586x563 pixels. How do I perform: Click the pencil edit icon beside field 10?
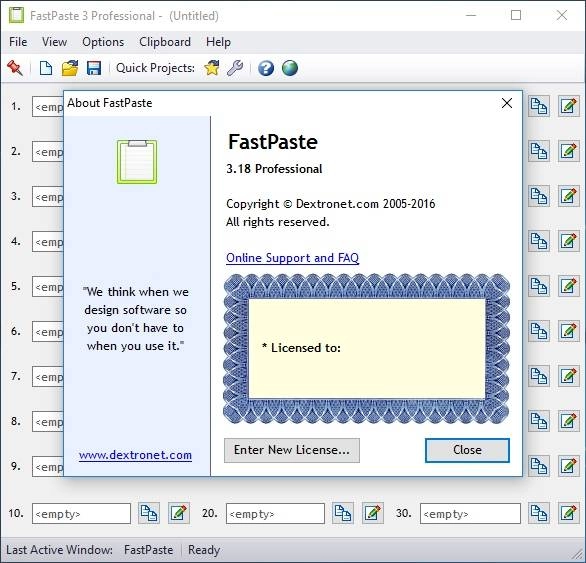pos(179,513)
